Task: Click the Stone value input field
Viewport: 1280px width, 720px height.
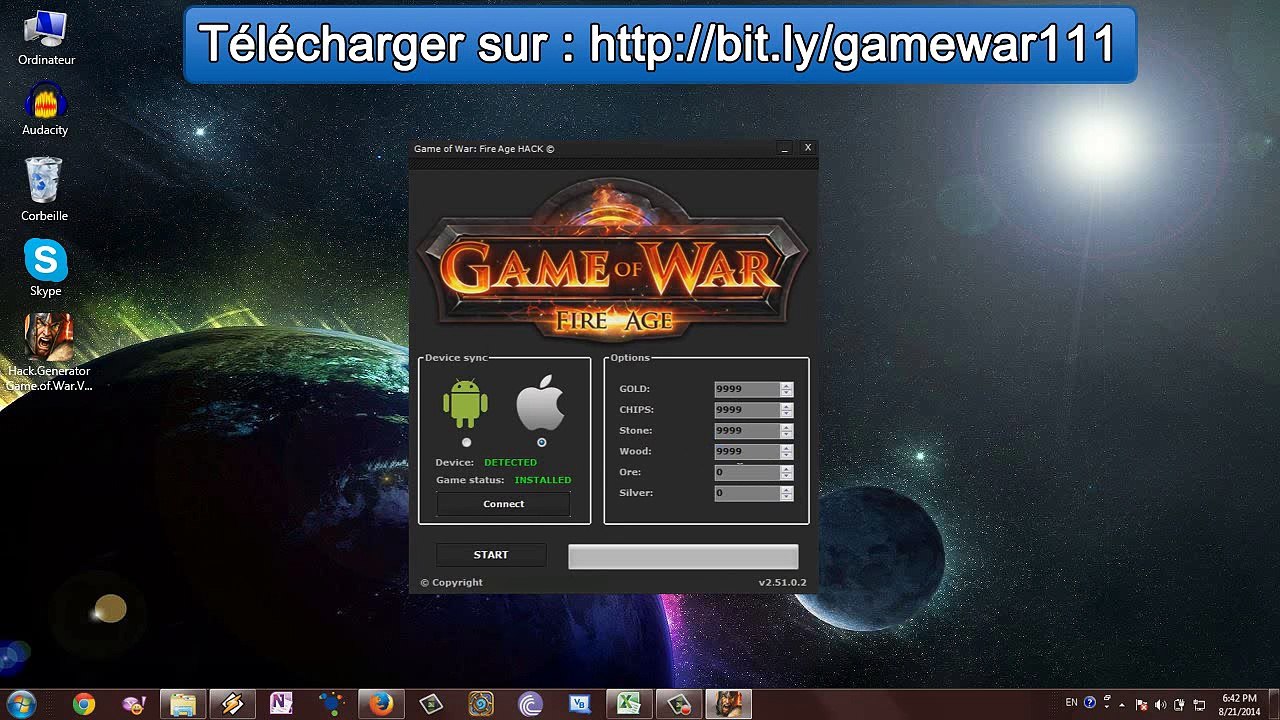Action: click(747, 431)
